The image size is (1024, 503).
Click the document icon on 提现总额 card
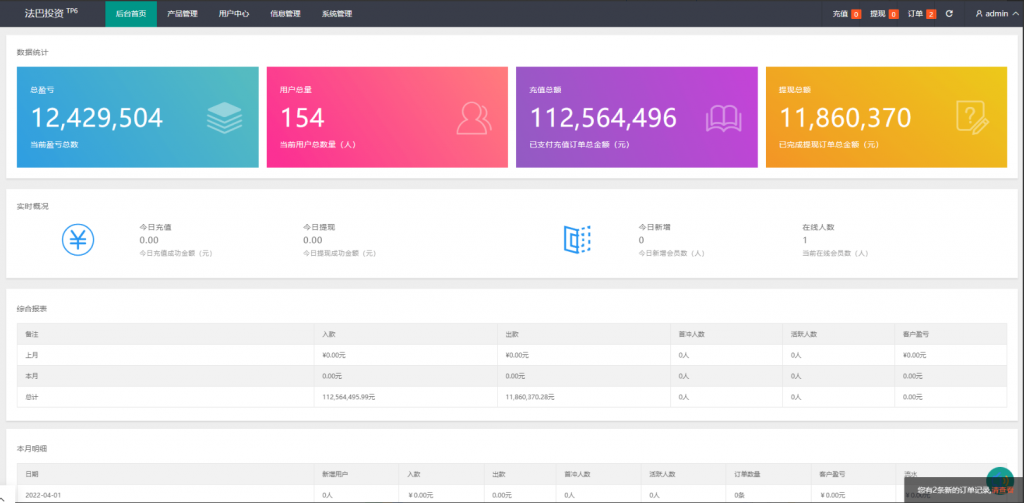[x=972, y=117]
